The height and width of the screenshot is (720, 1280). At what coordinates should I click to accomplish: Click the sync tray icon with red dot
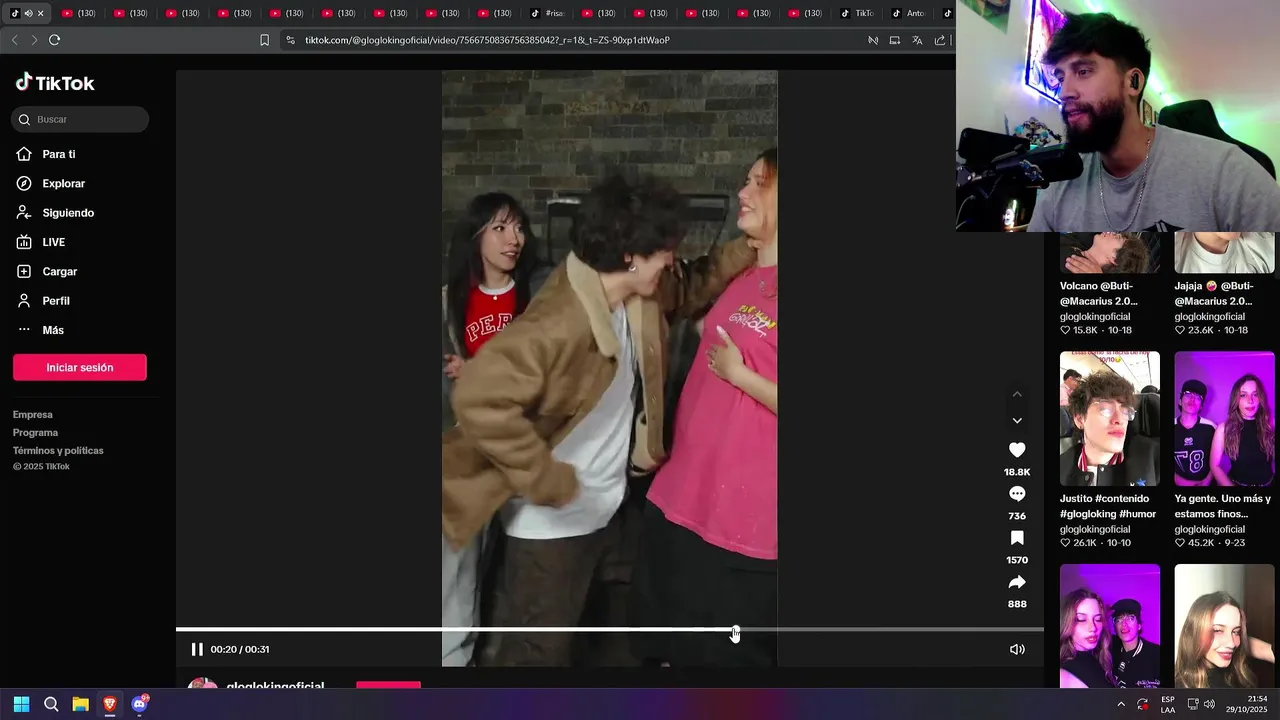[1143, 704]
